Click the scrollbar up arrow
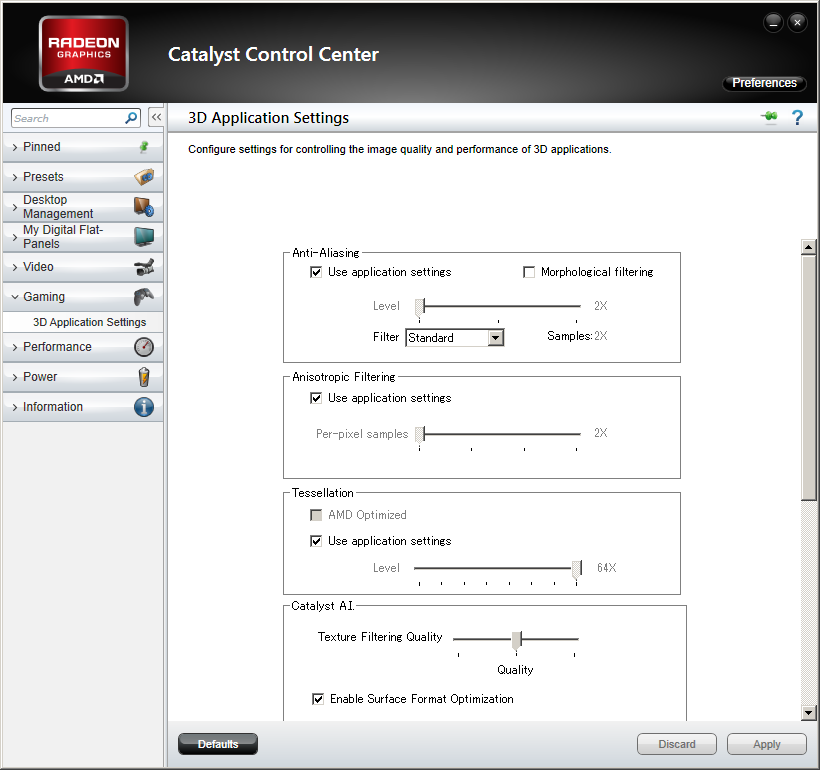This screenshot has height=770, width=820. click(808, 246)
